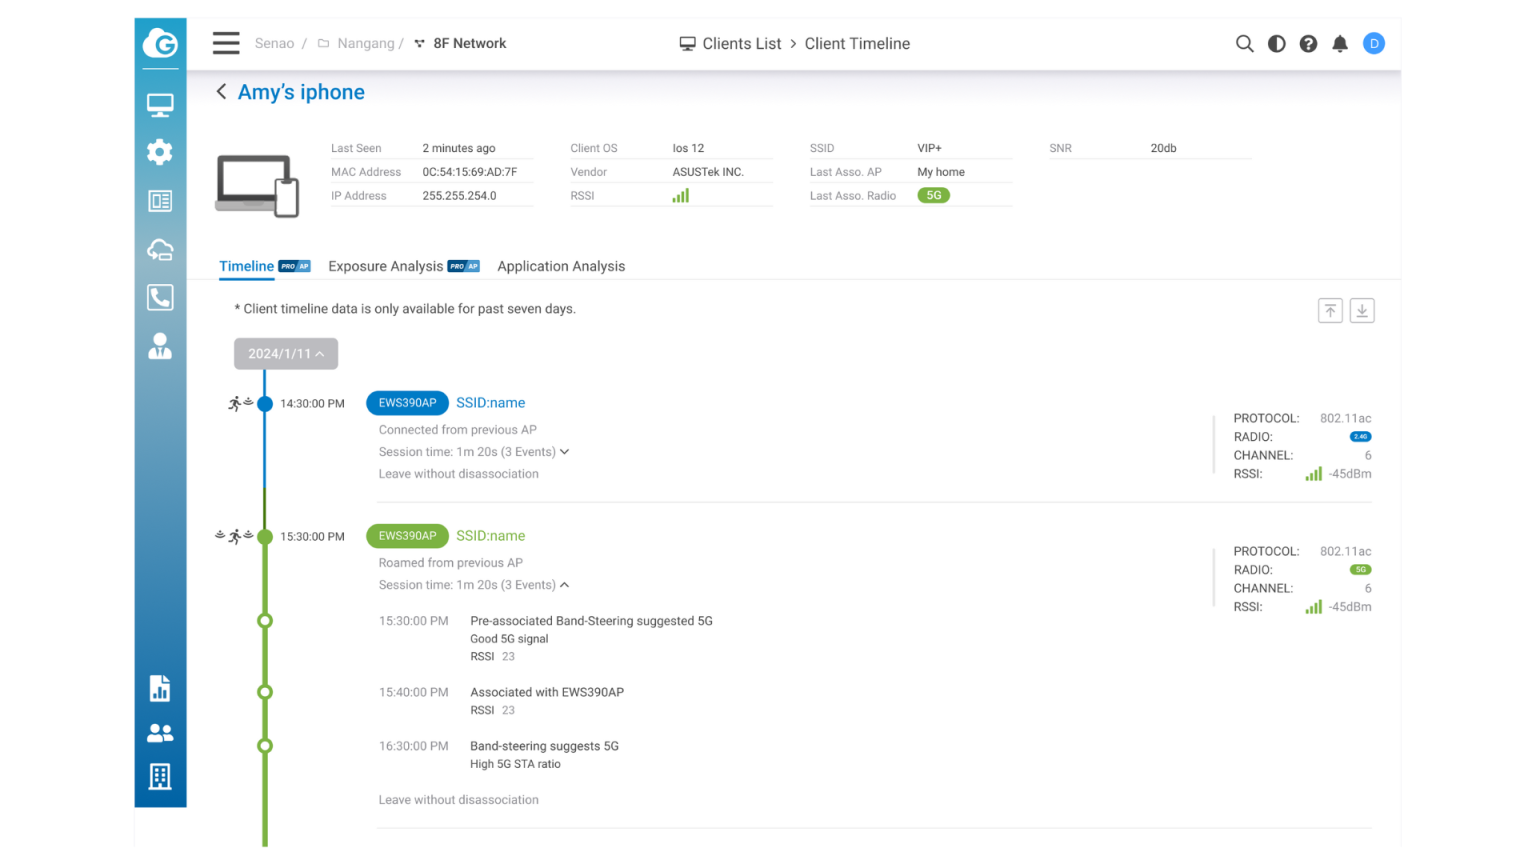The width and height of the screenshot is (1536, 864).
Task: Open the search icon in the top bar
Action: [1244, 44]
